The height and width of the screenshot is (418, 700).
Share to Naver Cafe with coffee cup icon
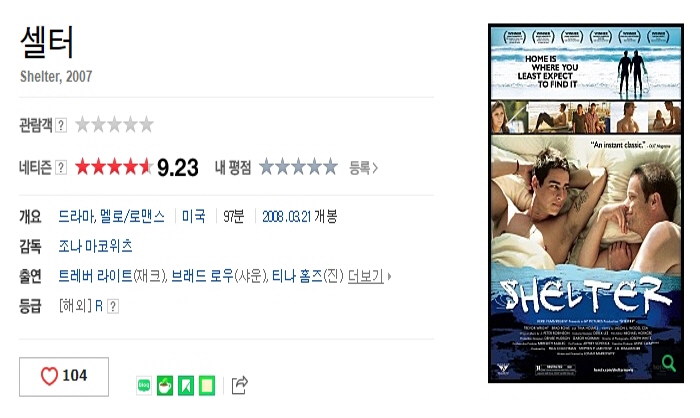(165, 385)
